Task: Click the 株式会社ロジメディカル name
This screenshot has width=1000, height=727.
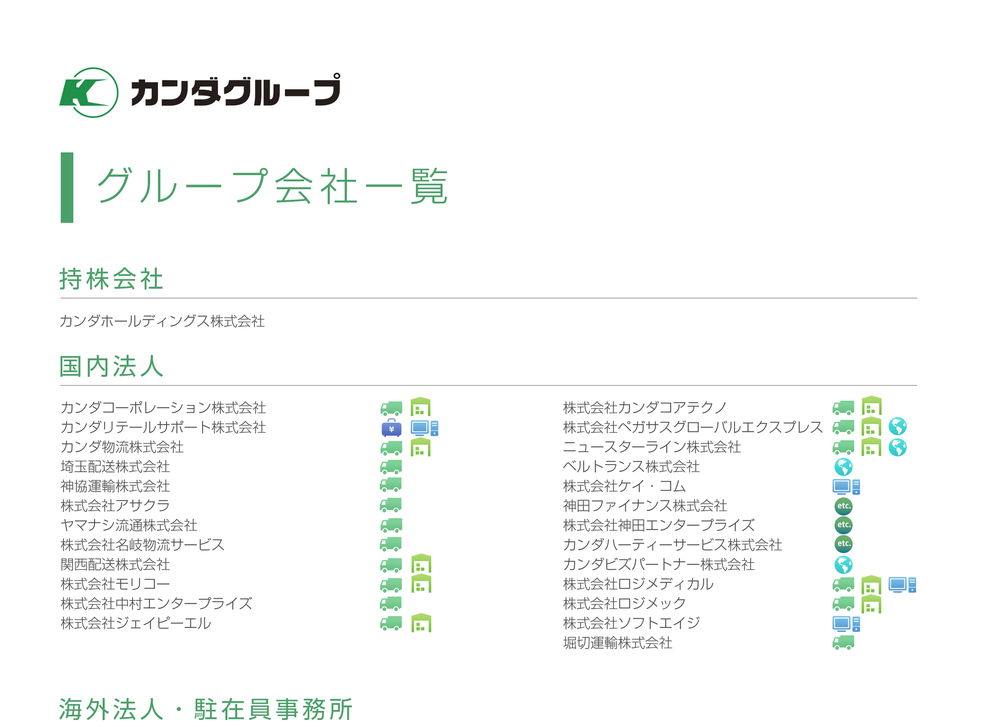Action: coord(638,584)
